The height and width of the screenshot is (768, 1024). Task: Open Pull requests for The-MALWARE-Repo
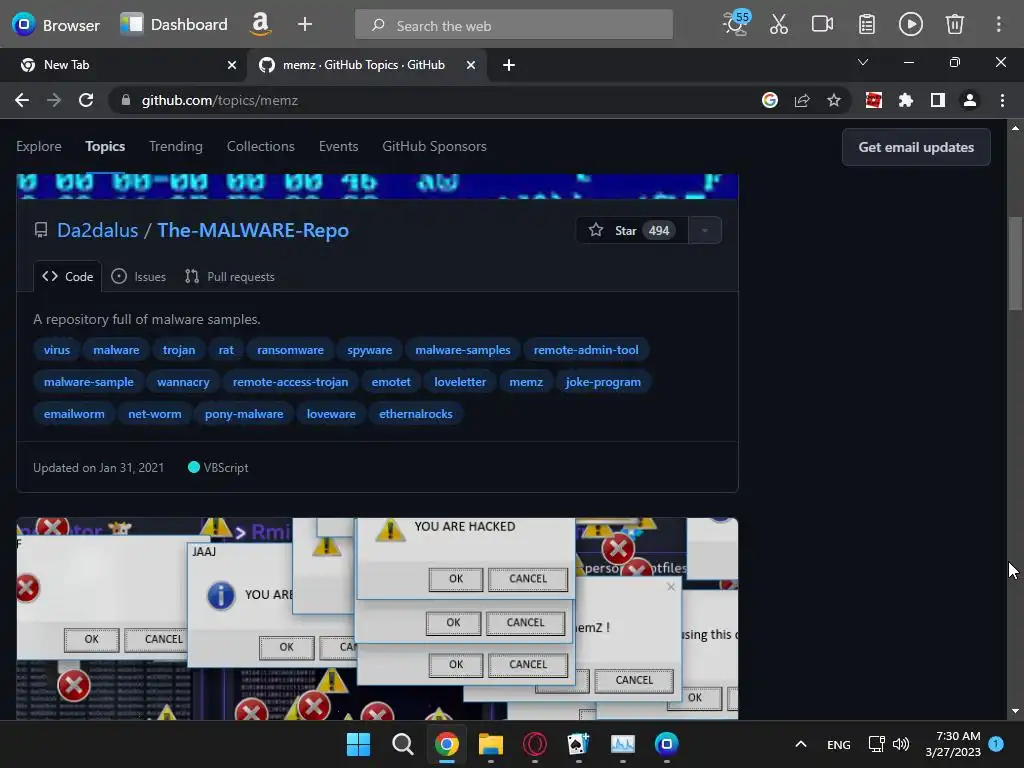point(229,276)
